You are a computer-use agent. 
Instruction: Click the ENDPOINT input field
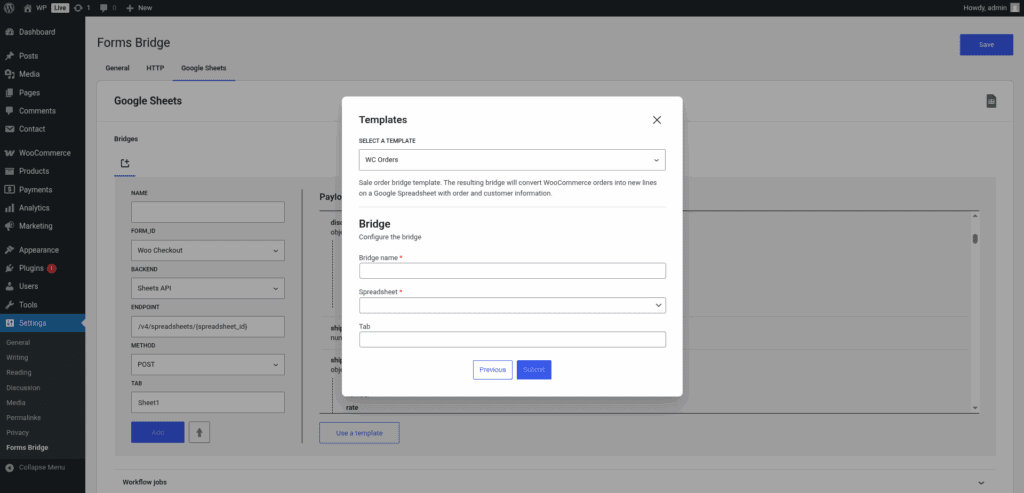pos(208,326)
